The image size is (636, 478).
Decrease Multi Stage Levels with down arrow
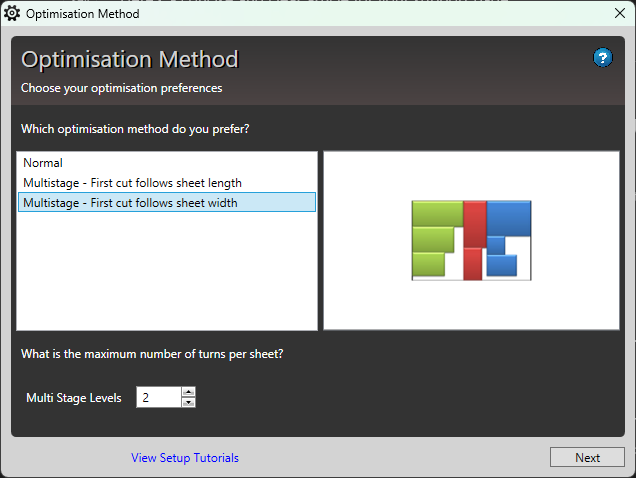click(x=188, y=403)
